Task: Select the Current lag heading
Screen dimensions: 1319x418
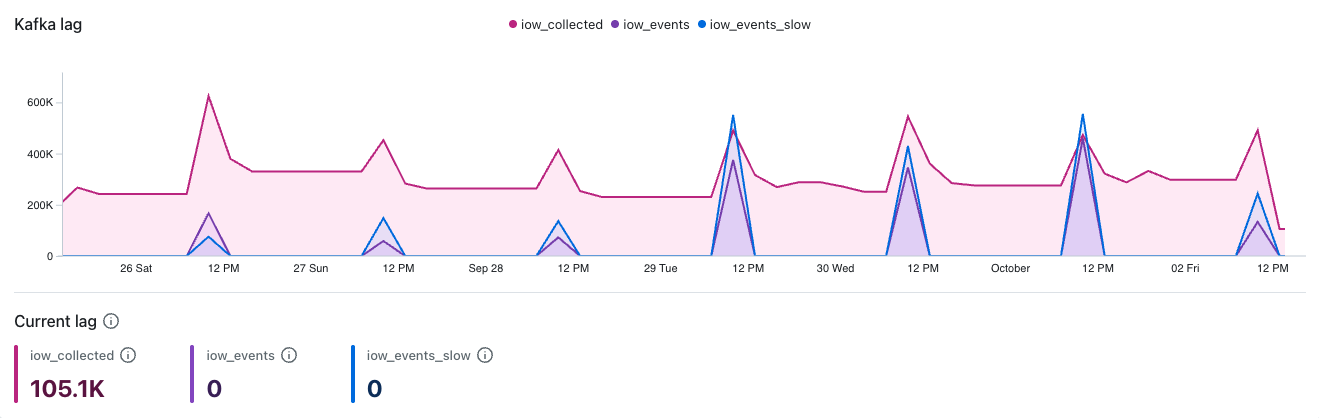Action: pyautogui.click(x=55, y=322)
